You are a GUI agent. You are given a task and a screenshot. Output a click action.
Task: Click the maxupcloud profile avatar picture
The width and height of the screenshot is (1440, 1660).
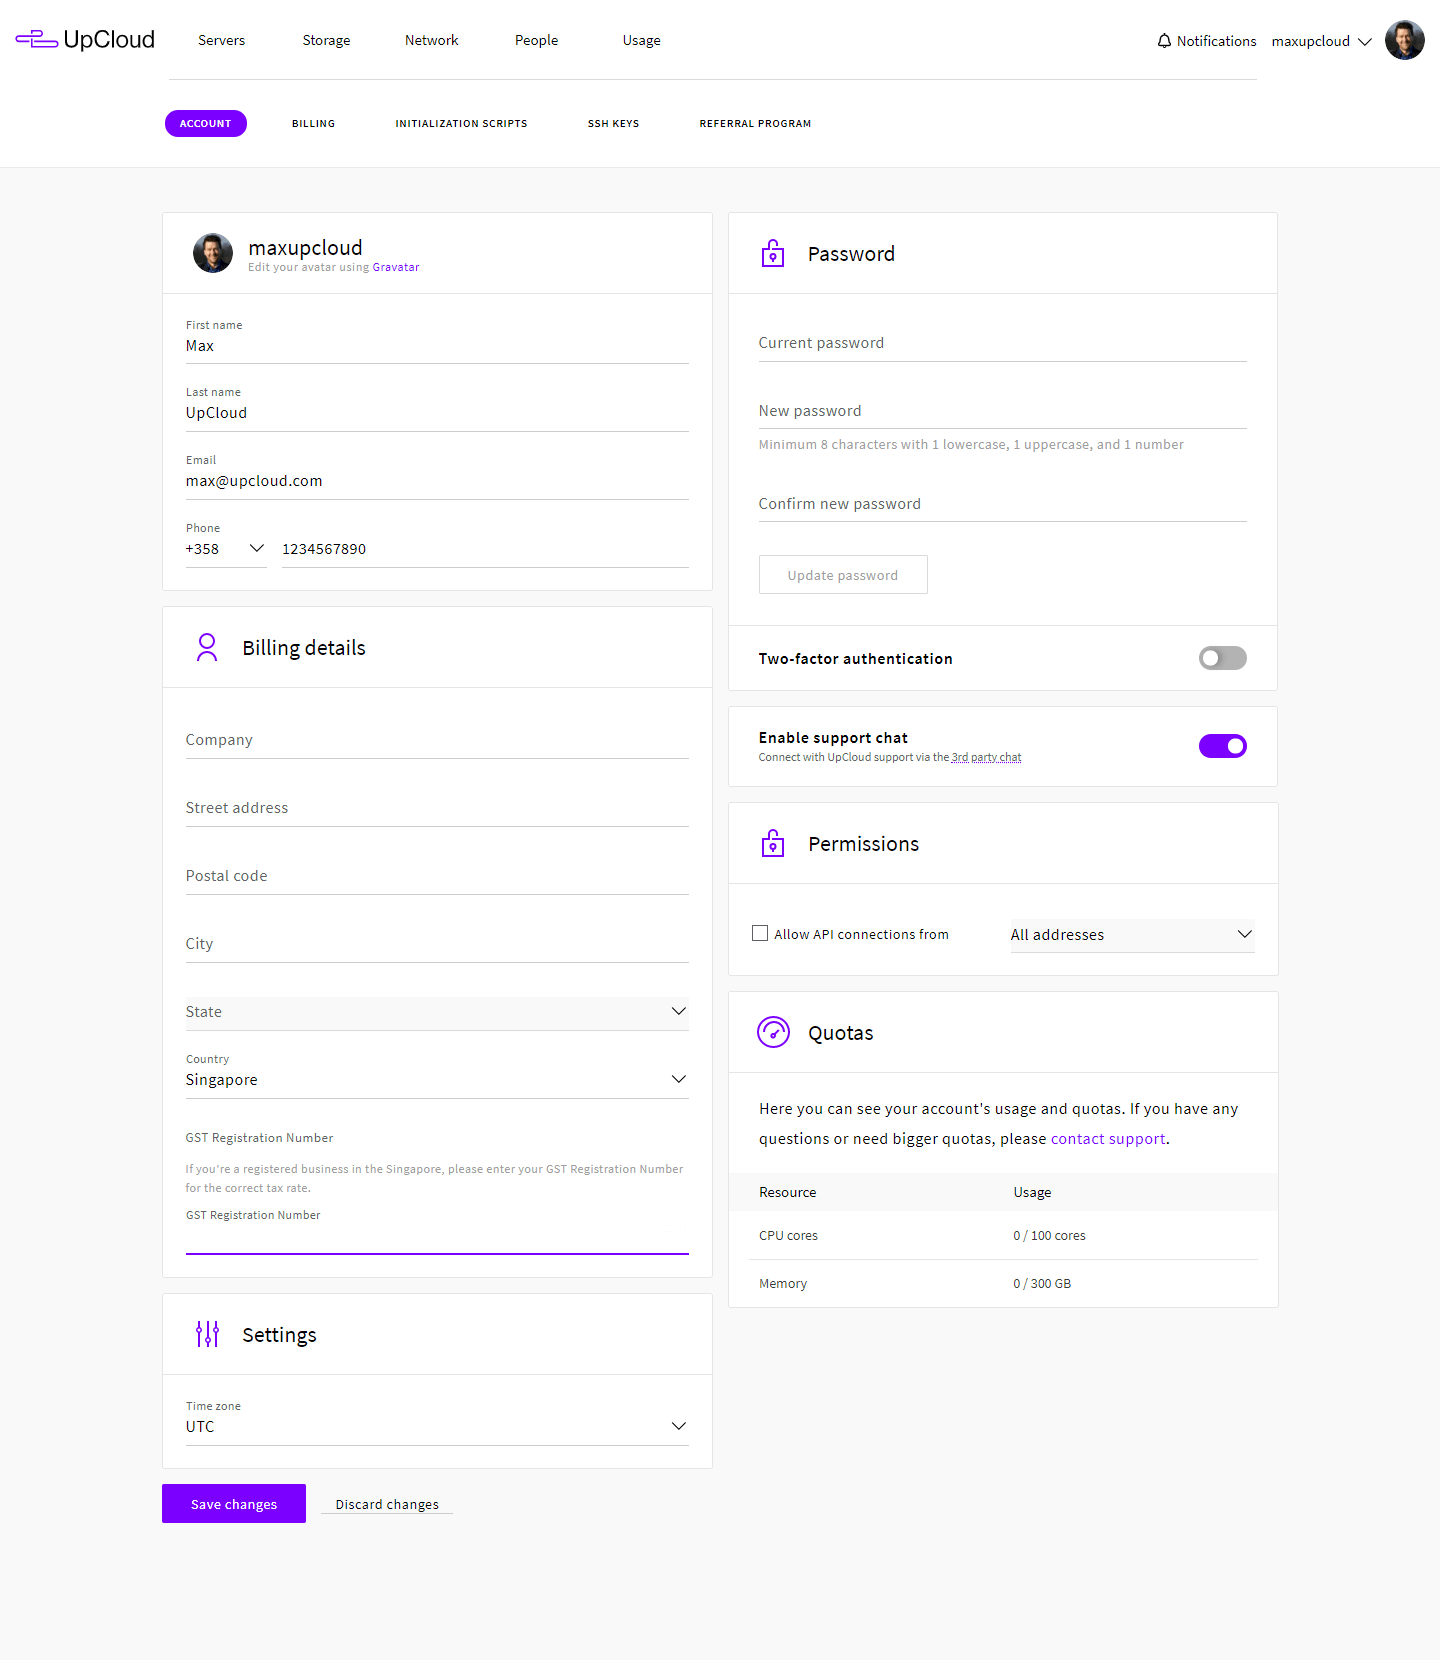(x=213, y=254)
